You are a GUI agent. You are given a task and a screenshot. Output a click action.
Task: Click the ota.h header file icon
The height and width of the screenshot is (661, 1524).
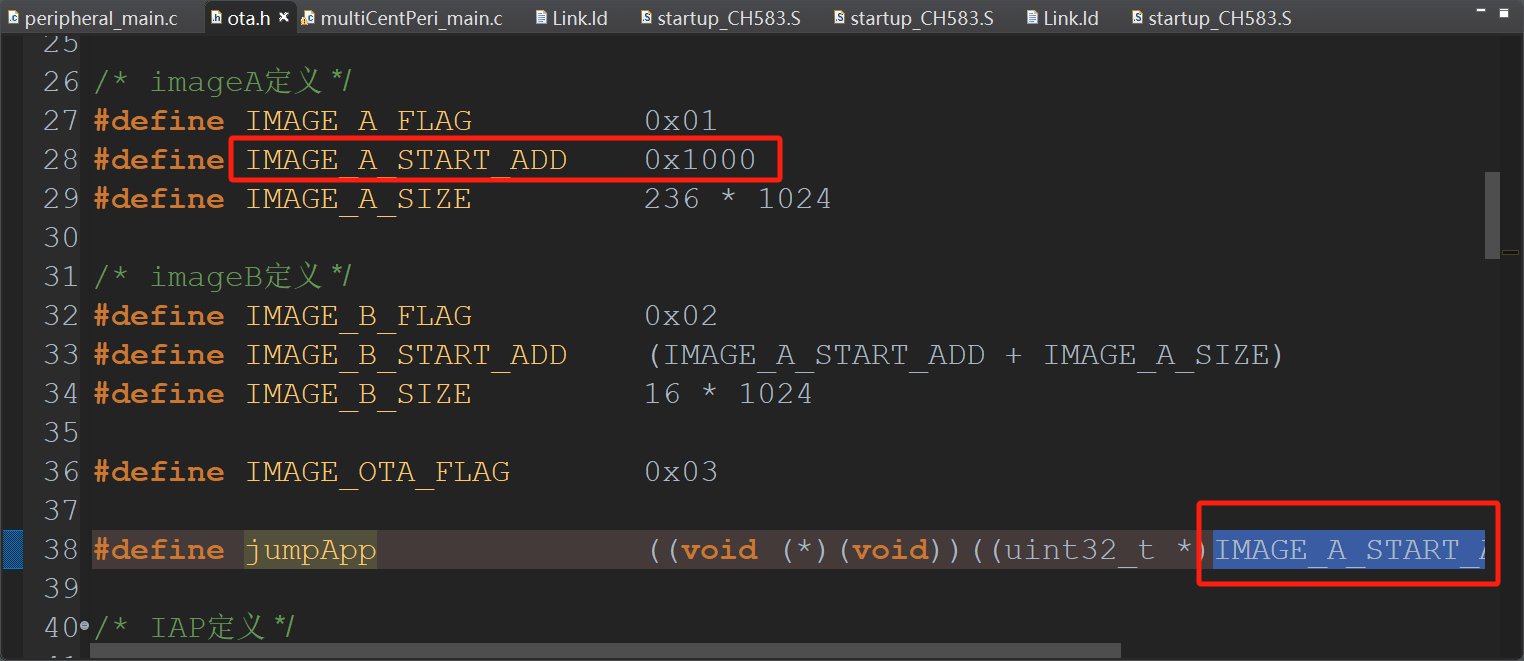click(x=217, y=18)
